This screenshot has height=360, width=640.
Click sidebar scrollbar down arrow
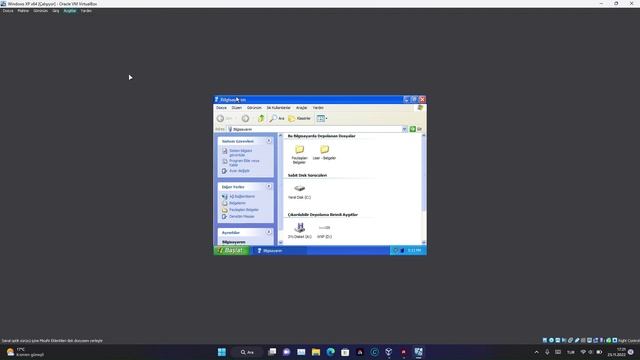coord(280,242)
